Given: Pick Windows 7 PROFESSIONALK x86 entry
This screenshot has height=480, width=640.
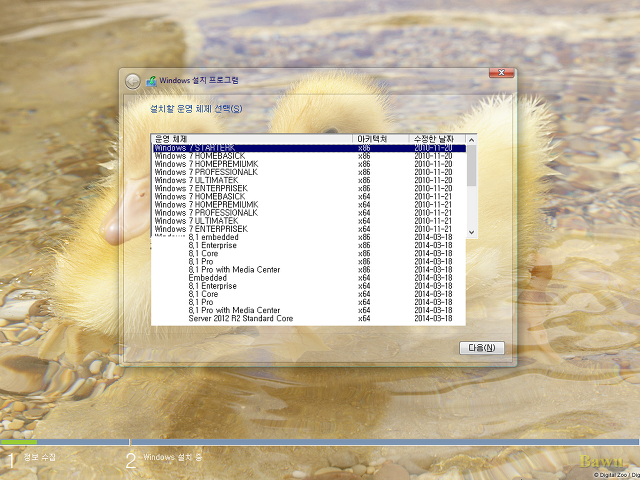Looking at the screenshot, I should (x=309, y=172).
